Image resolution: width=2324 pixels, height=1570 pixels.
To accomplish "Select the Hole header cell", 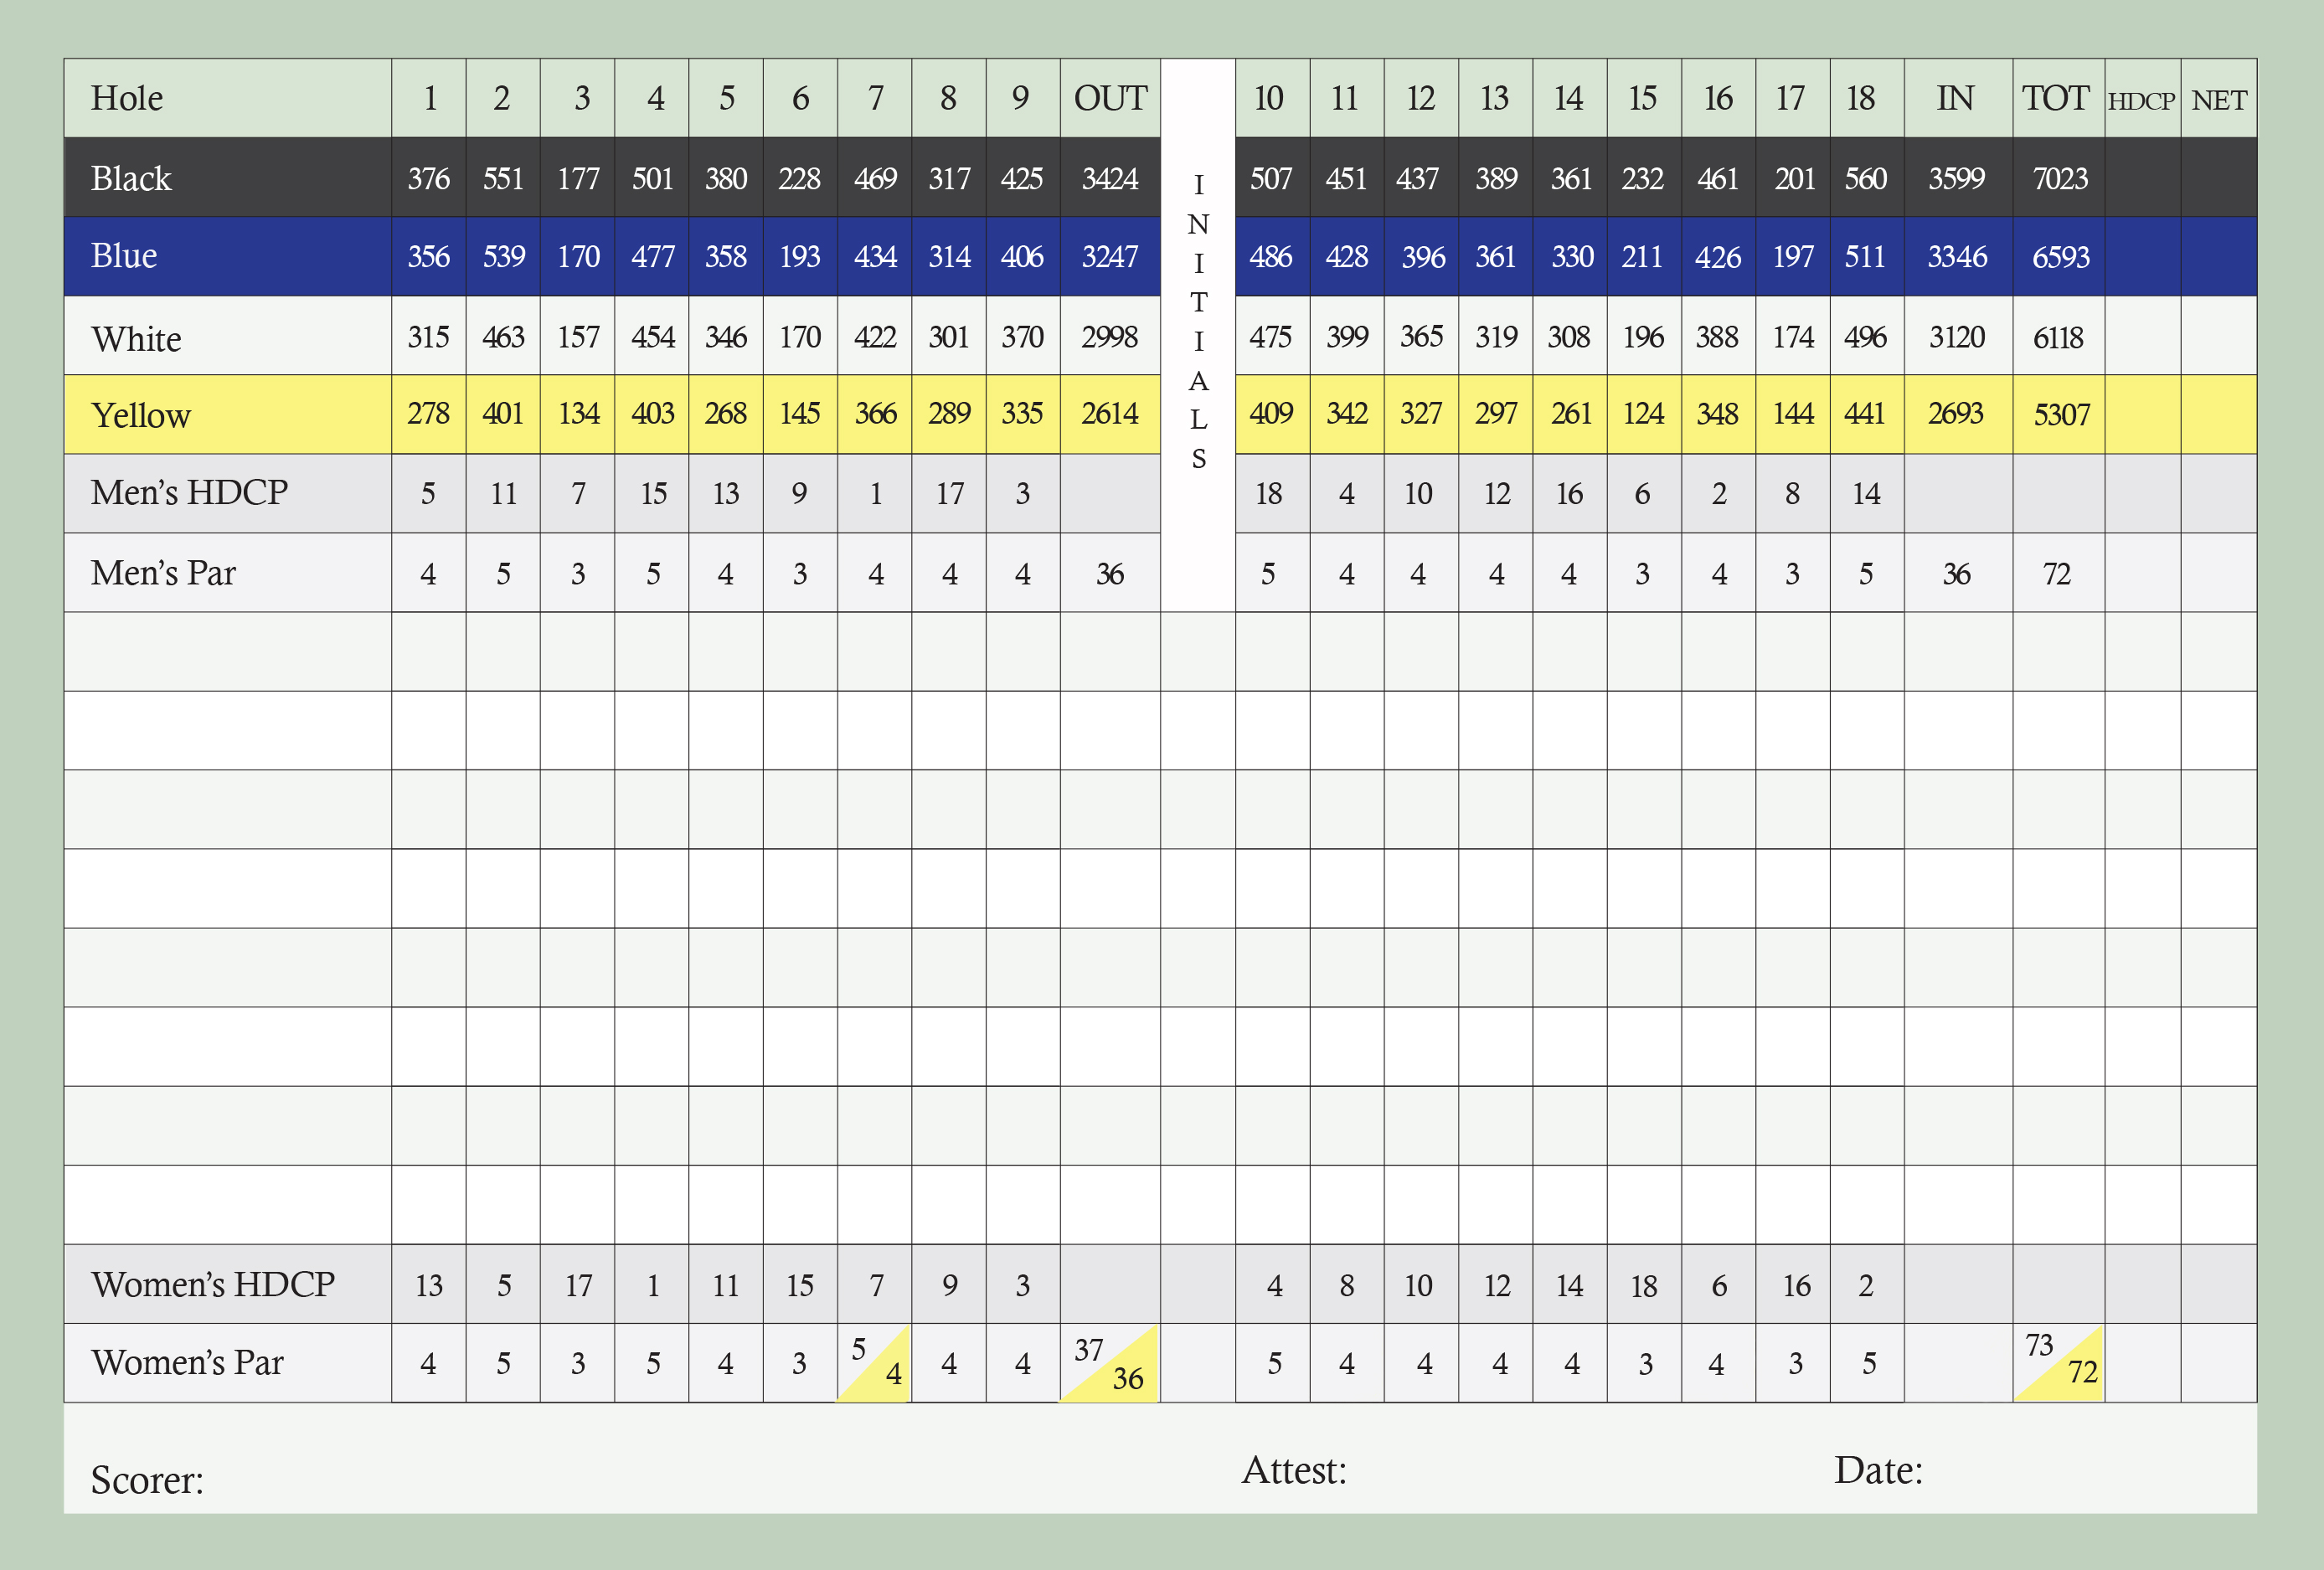I will (227, 98).
